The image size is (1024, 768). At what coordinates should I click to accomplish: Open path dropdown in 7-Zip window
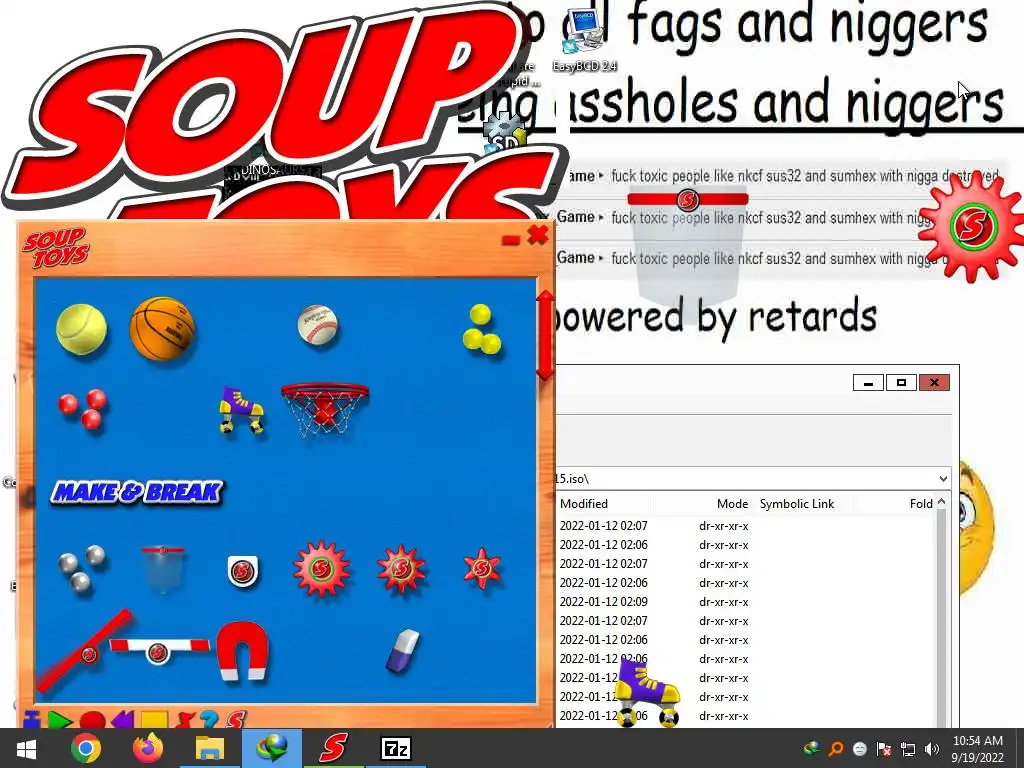coord(943,479)
